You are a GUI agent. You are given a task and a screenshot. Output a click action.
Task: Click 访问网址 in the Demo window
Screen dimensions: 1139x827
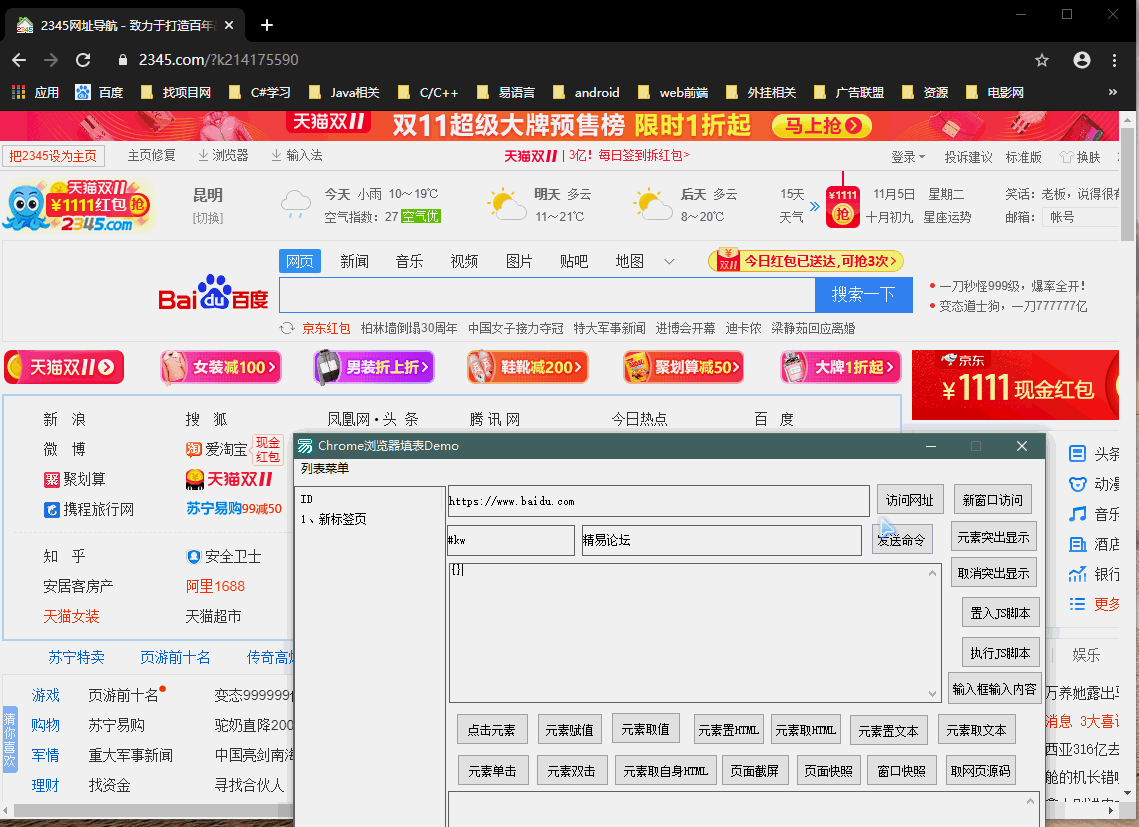click(x=909, y=500)
